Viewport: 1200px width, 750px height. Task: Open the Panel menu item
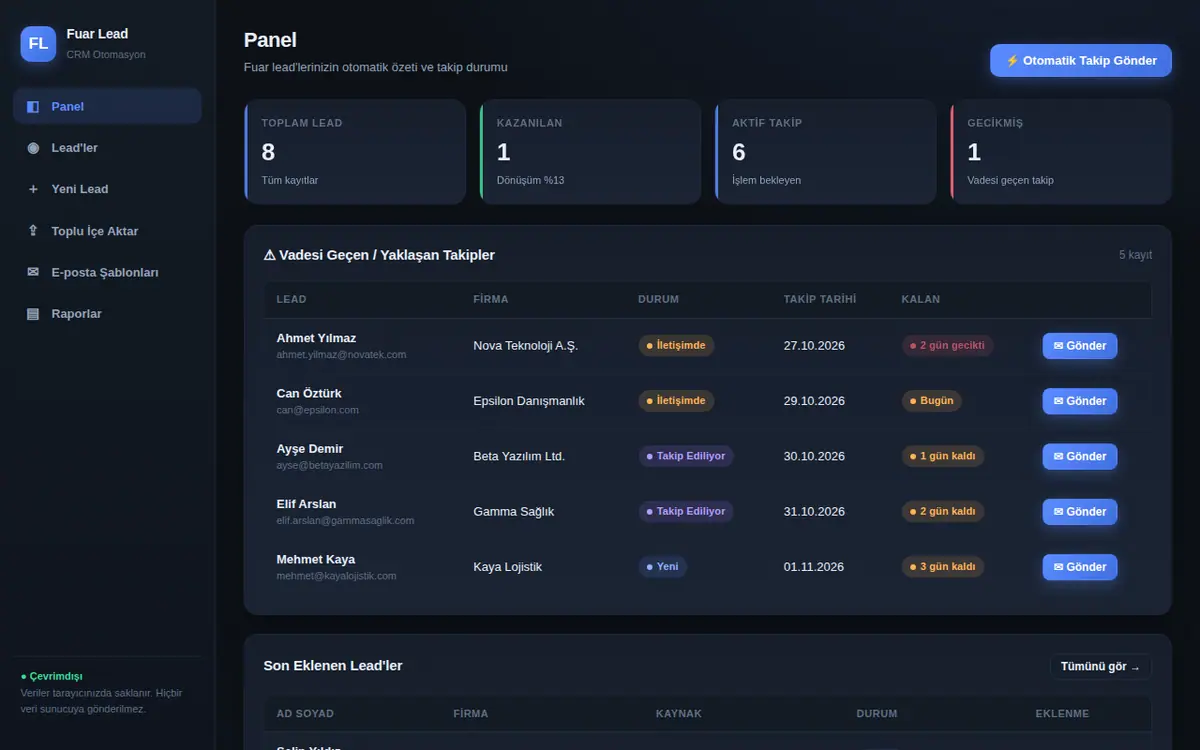click(108, 106)
